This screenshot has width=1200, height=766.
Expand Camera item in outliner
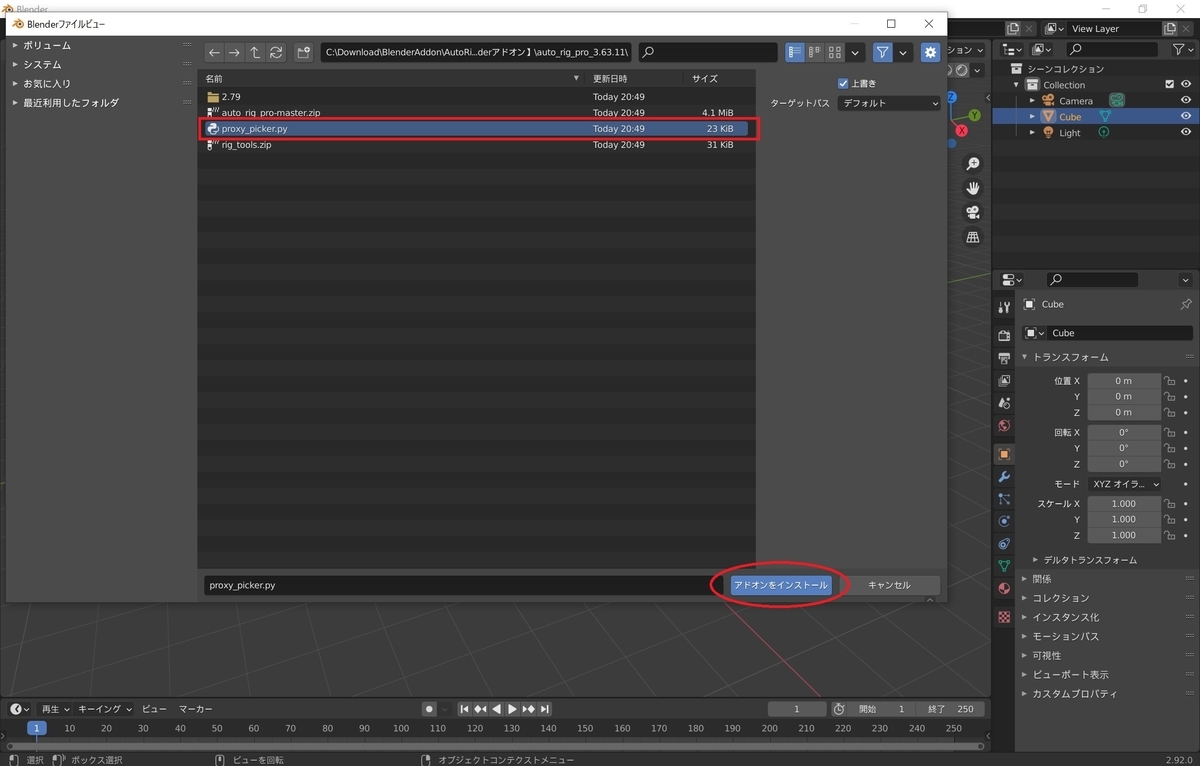point(1033,101)
